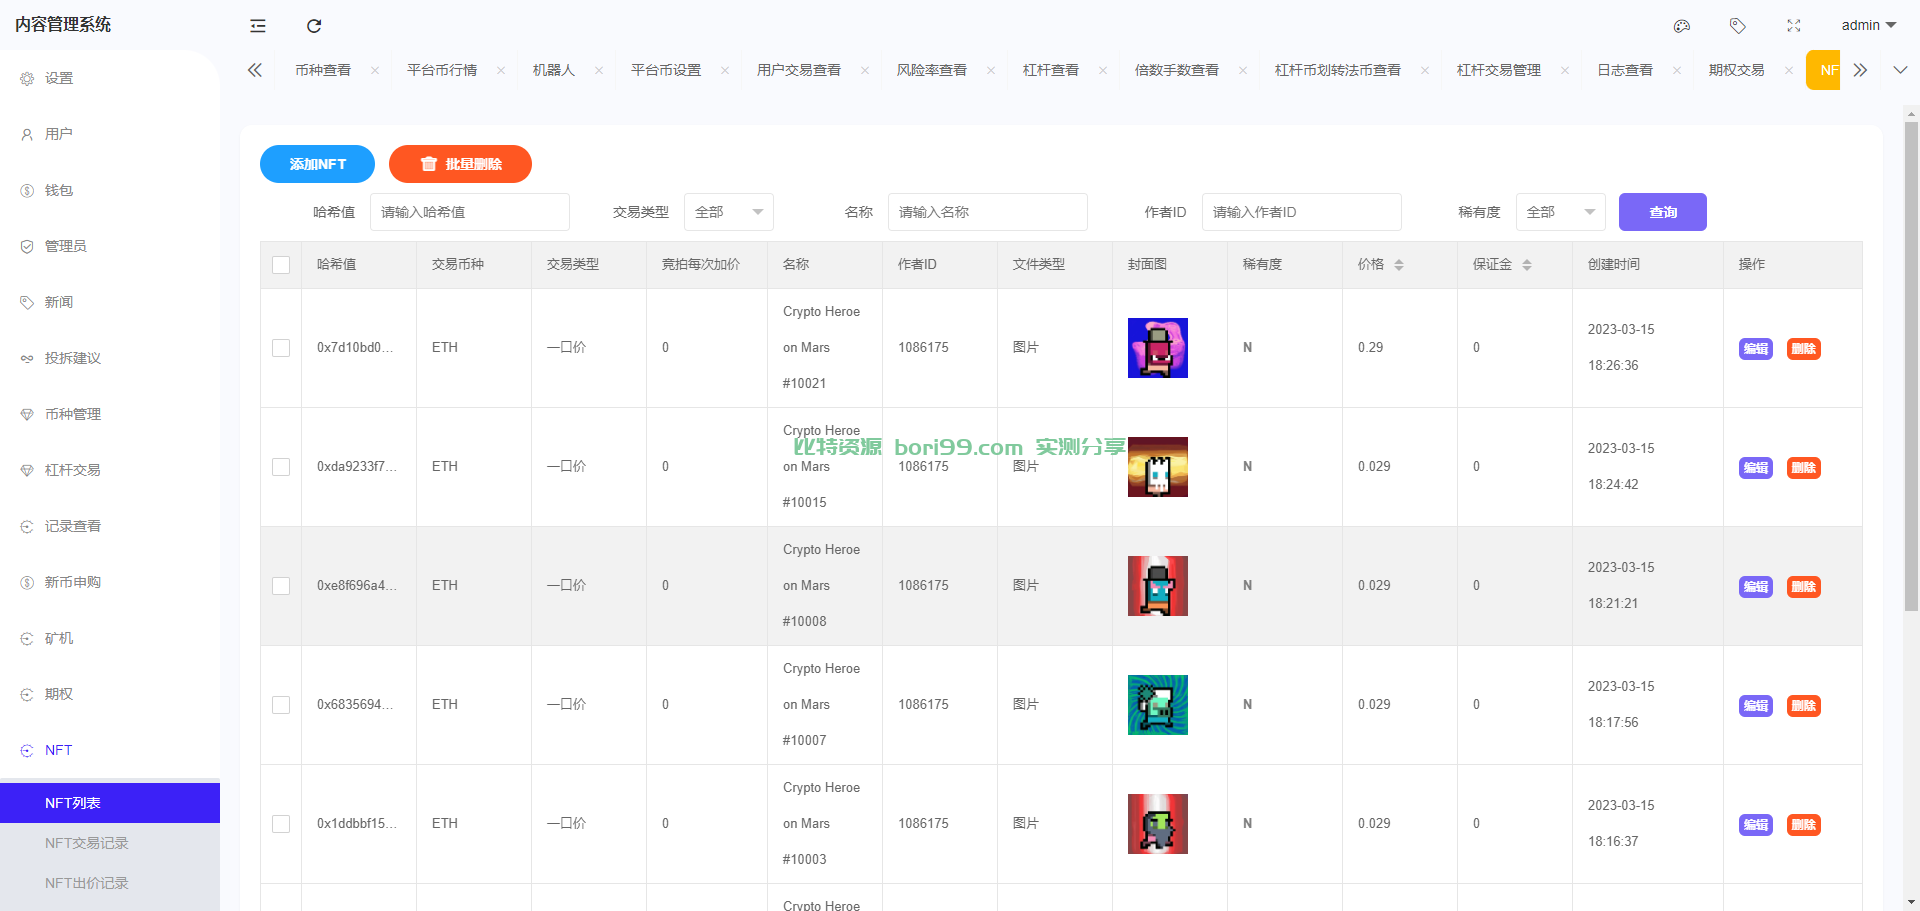
Task: Toggle the select-all checkbox in table header
Action: pos(281,265)
